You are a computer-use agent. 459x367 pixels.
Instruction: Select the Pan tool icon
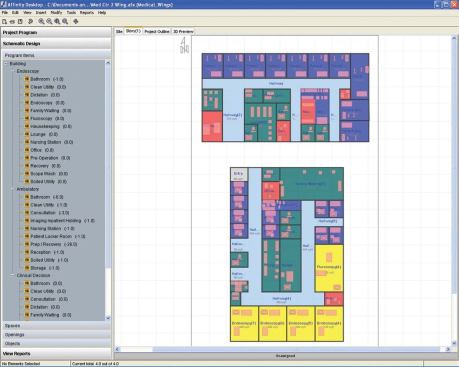[76, 21]
